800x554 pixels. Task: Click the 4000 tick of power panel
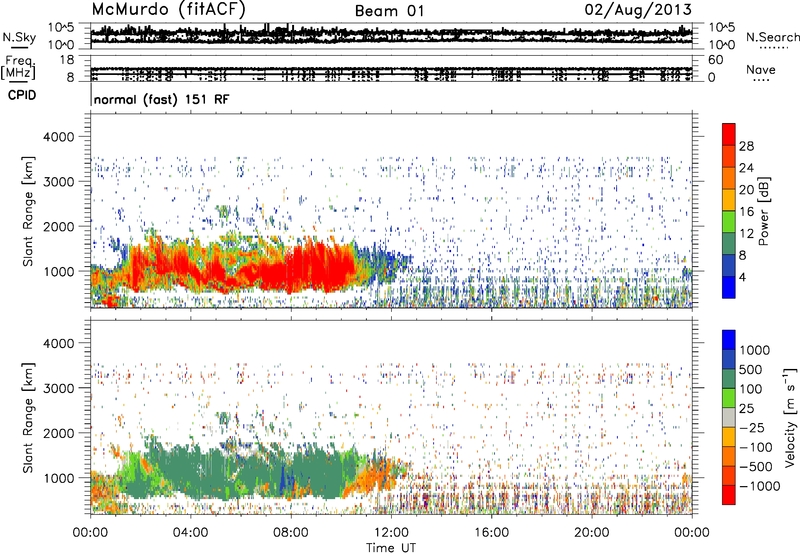click(x=58, y=137)
